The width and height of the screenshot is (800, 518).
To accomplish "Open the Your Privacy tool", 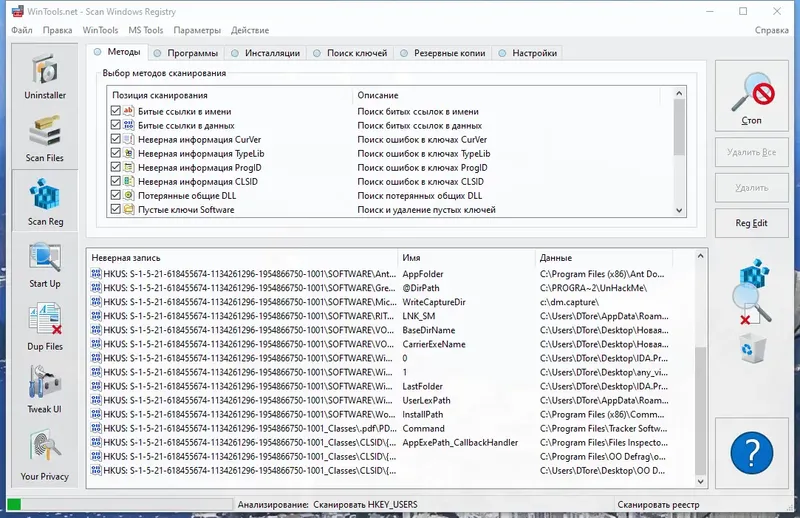I will click(x=45, y=455).
